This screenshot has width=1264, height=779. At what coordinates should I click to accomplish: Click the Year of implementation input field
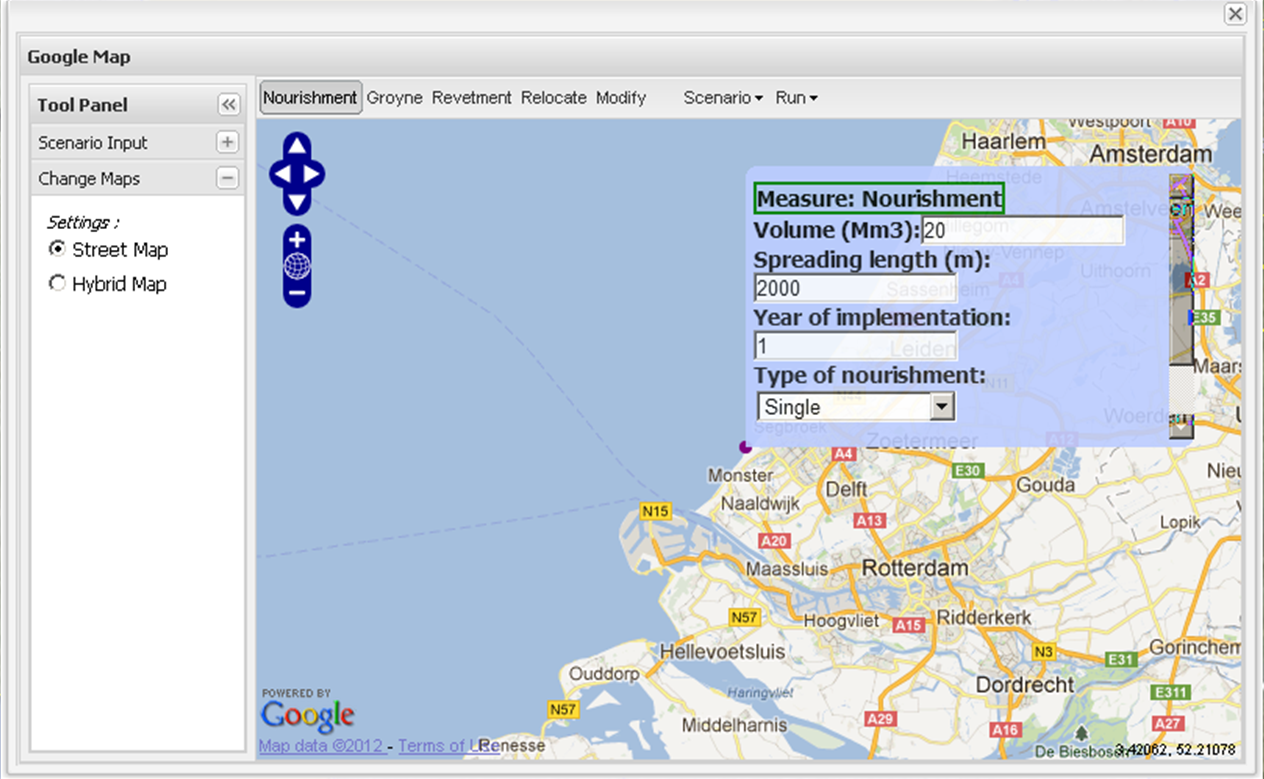pos(856,346)
